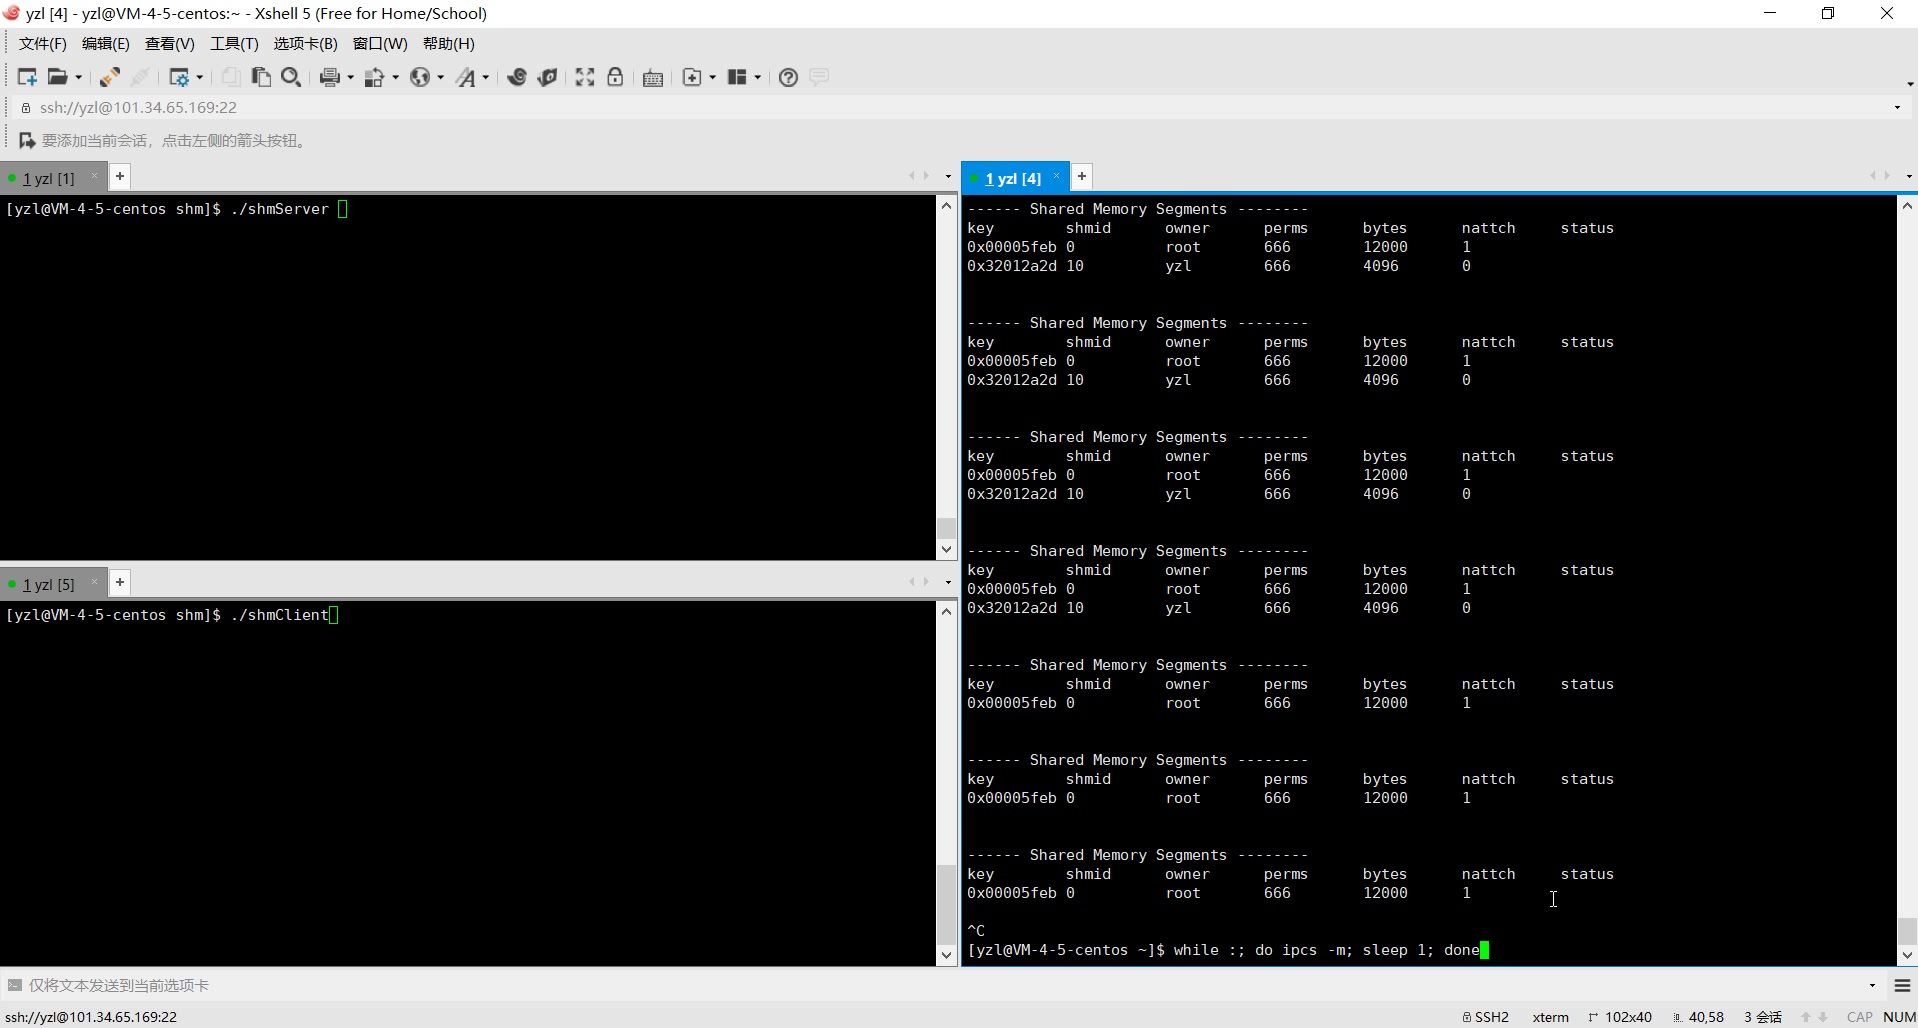Open the virtual keyboard icon

pyautogui.click(x=653, y=78)
